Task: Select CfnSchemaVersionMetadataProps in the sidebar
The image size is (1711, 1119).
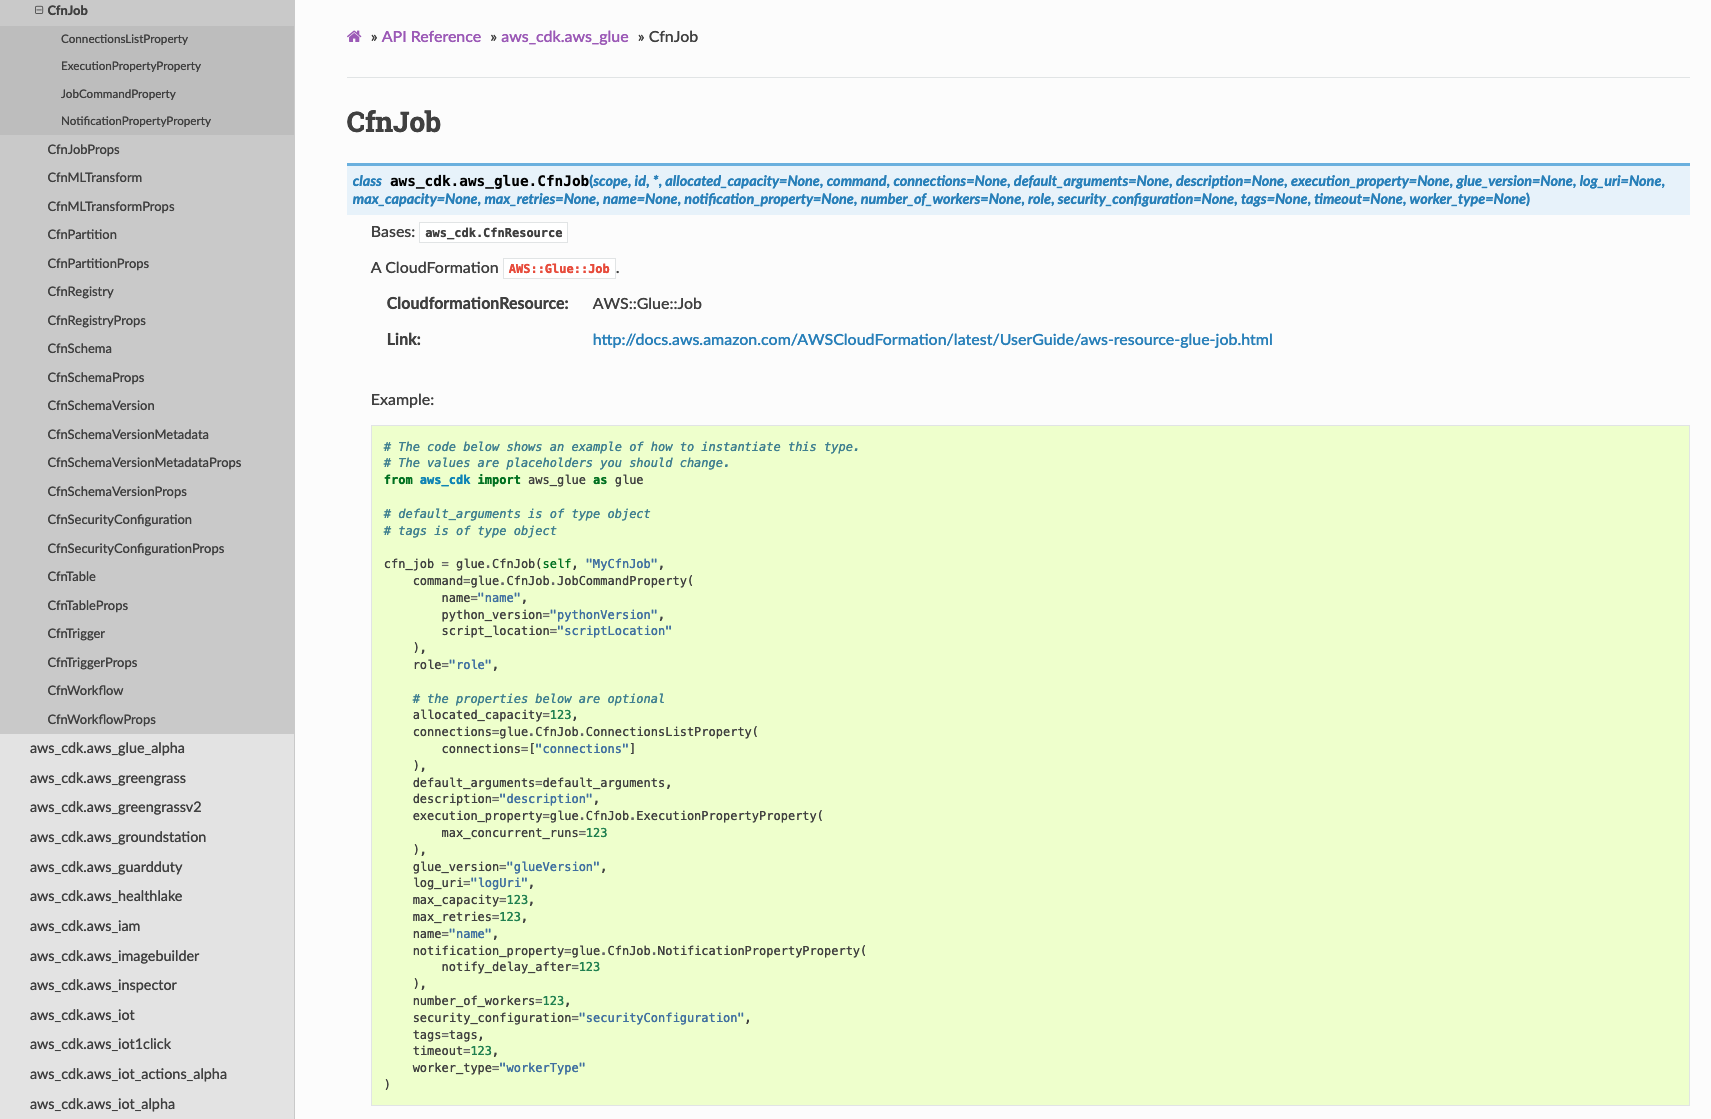Action: point(144,462)
